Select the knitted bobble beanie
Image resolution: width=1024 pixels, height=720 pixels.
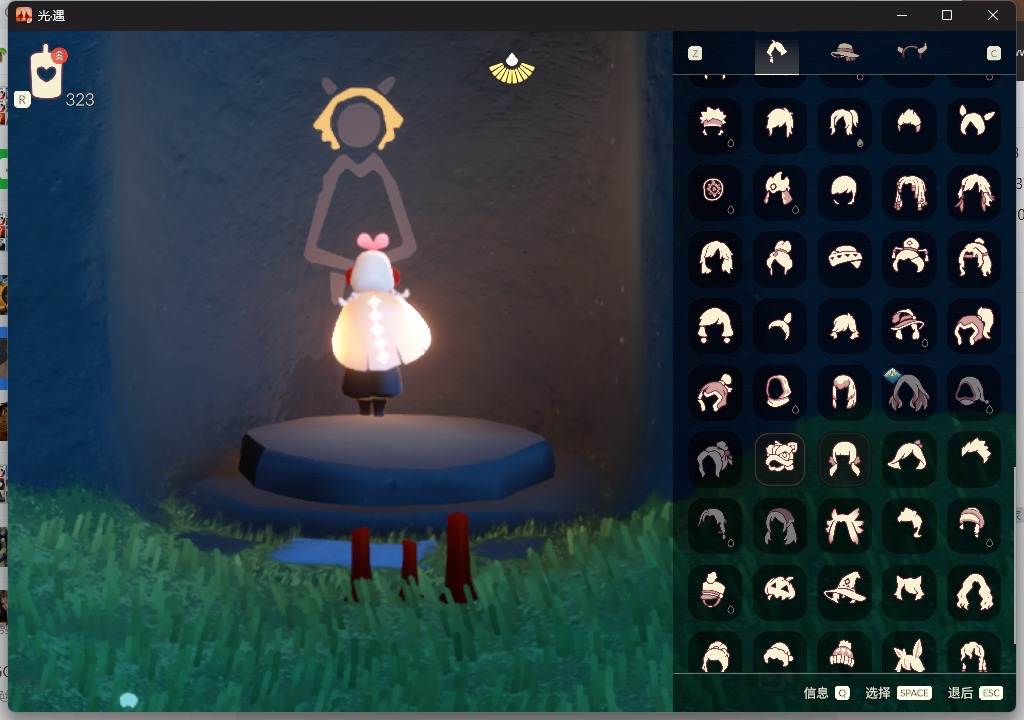(x=844, y=653)
